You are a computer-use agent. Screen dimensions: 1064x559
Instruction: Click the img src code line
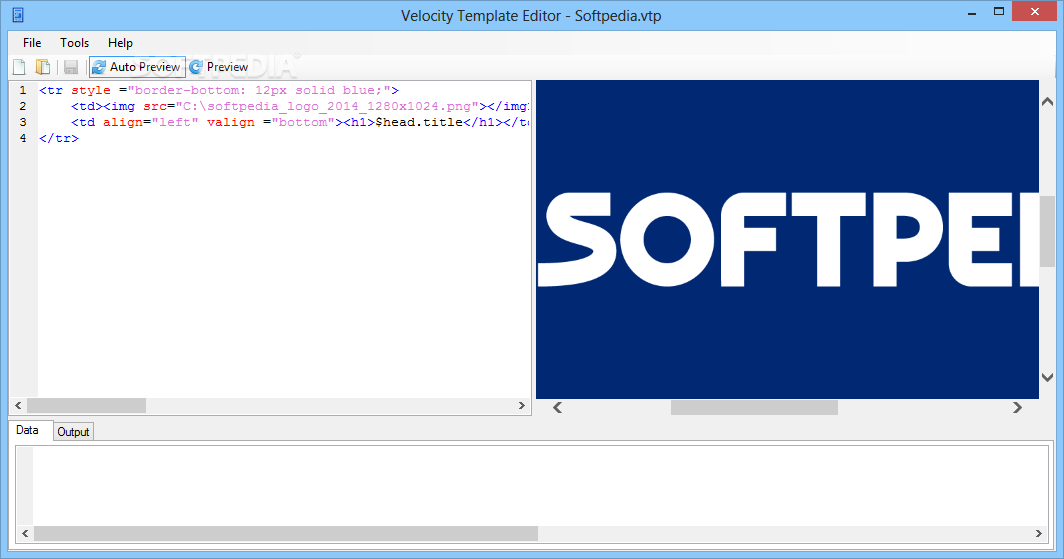pyautogui.click(x=299, y=107)
